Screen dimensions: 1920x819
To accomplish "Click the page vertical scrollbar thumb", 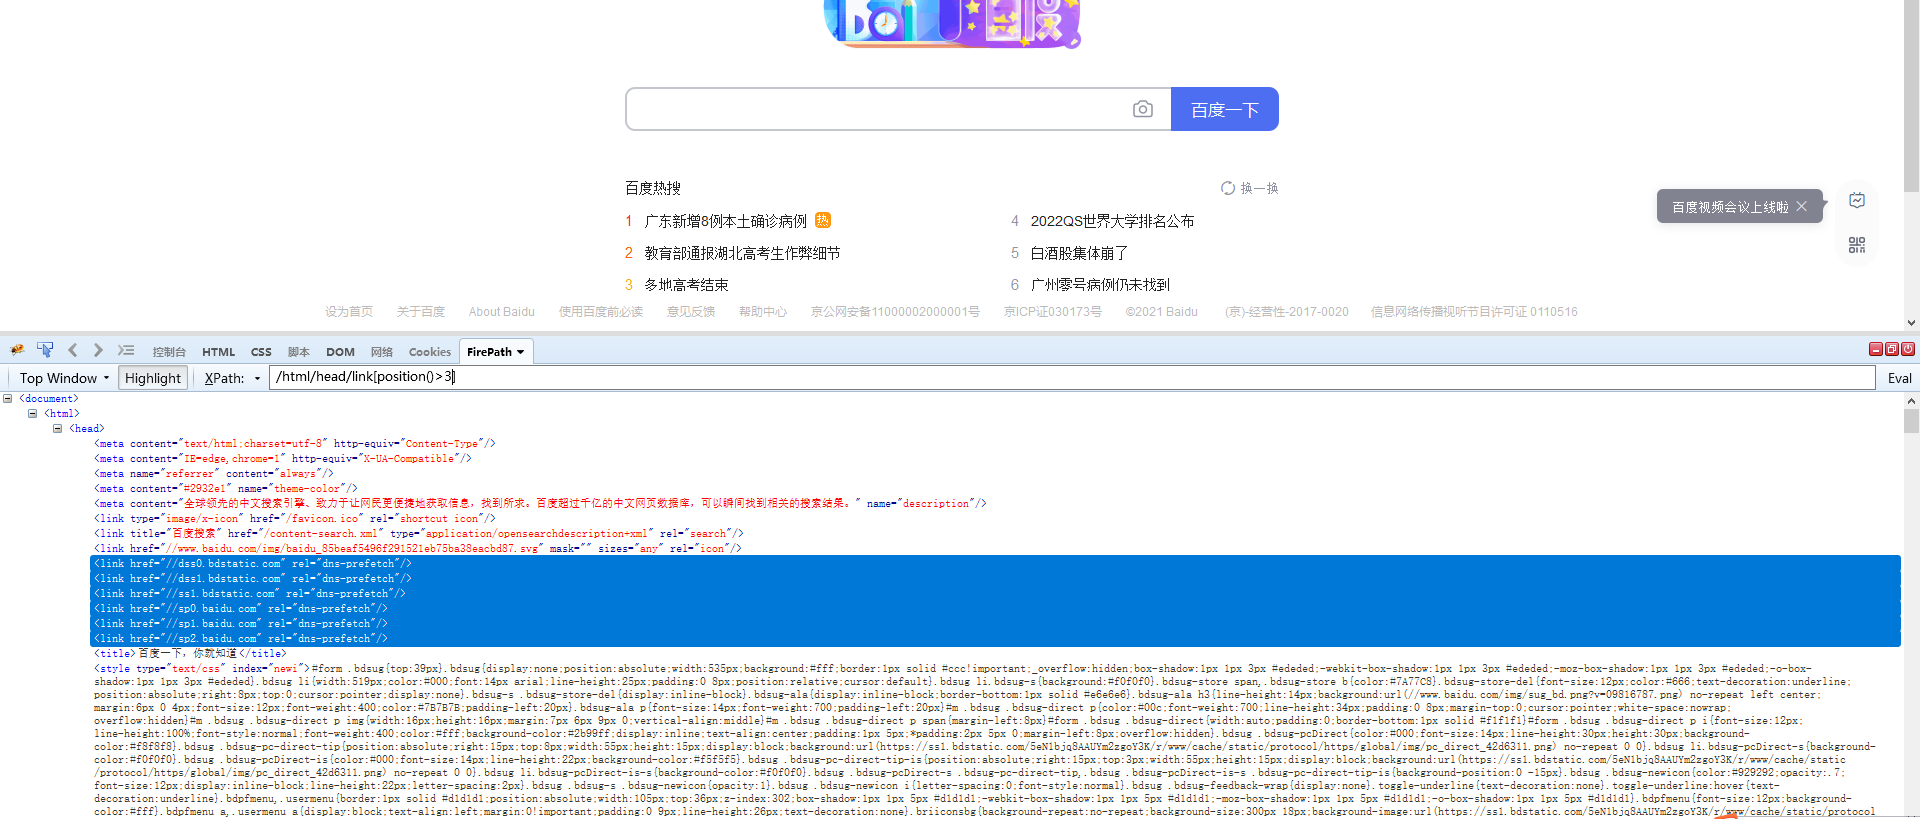I will coord(1911,96).
